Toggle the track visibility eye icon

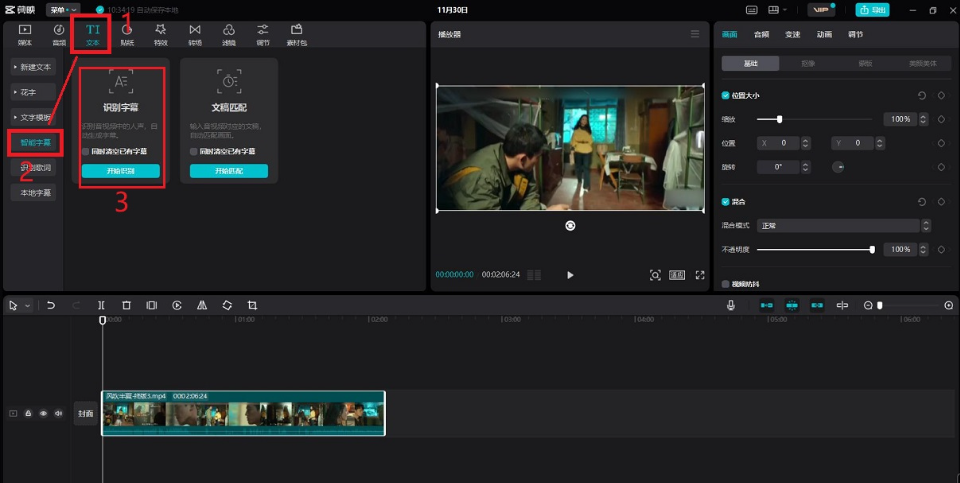[43, 413]
